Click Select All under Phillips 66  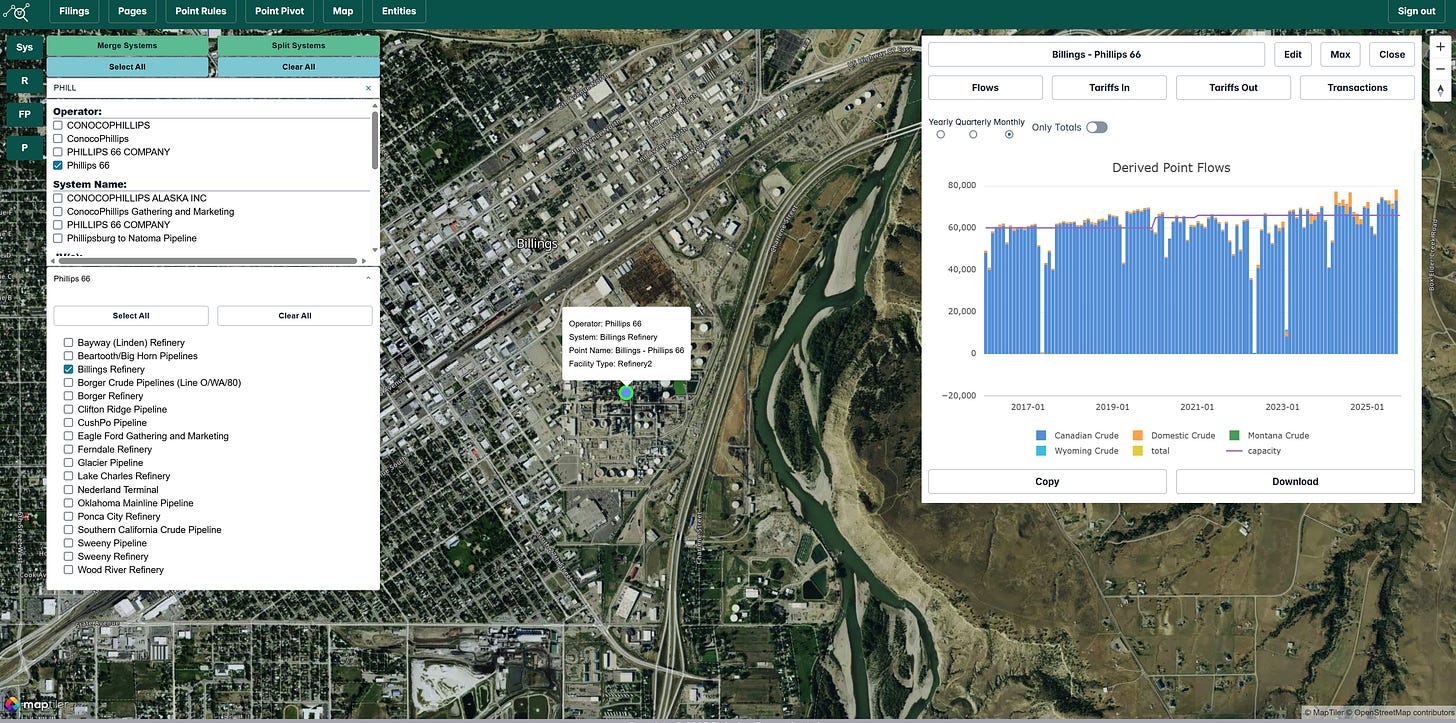click(131, 316)
